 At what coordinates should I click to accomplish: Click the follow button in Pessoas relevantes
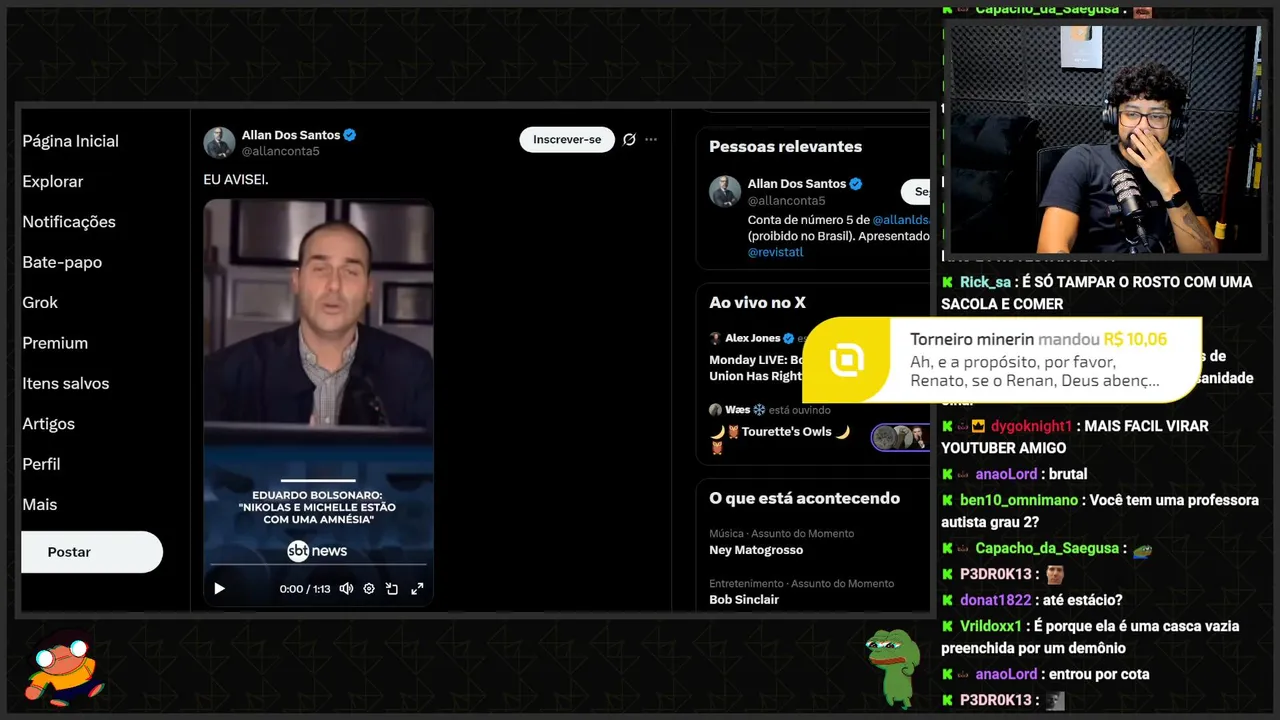(916, 191)
